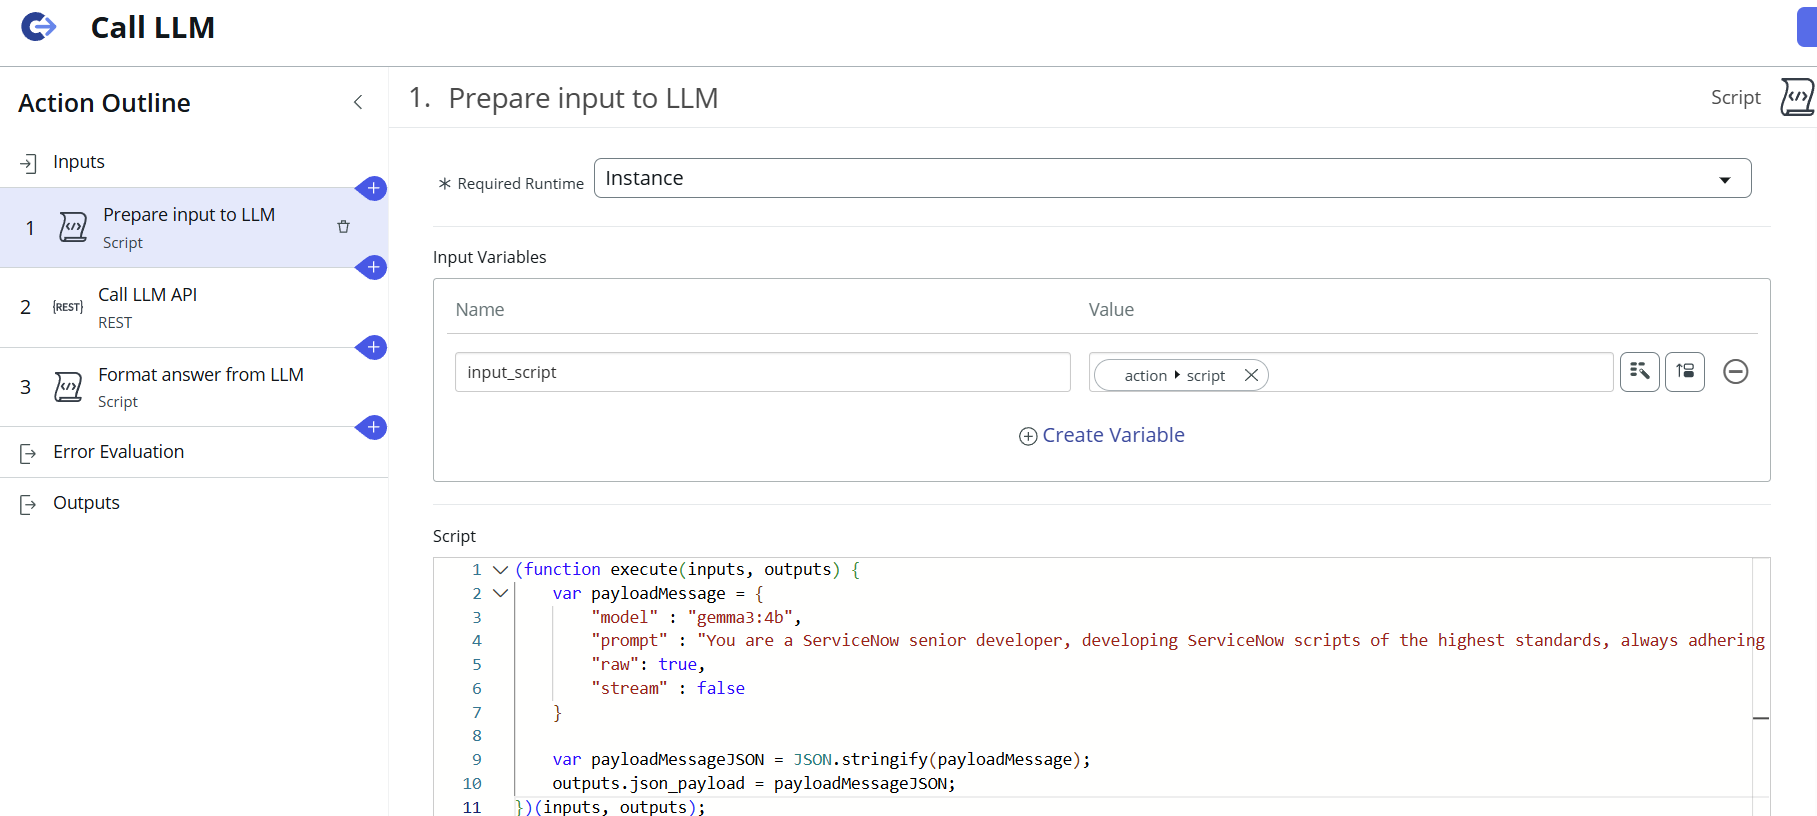Add a step above Prepare input to LLM
Screen dimensions: 1817x816
click(x=372, y=188)
